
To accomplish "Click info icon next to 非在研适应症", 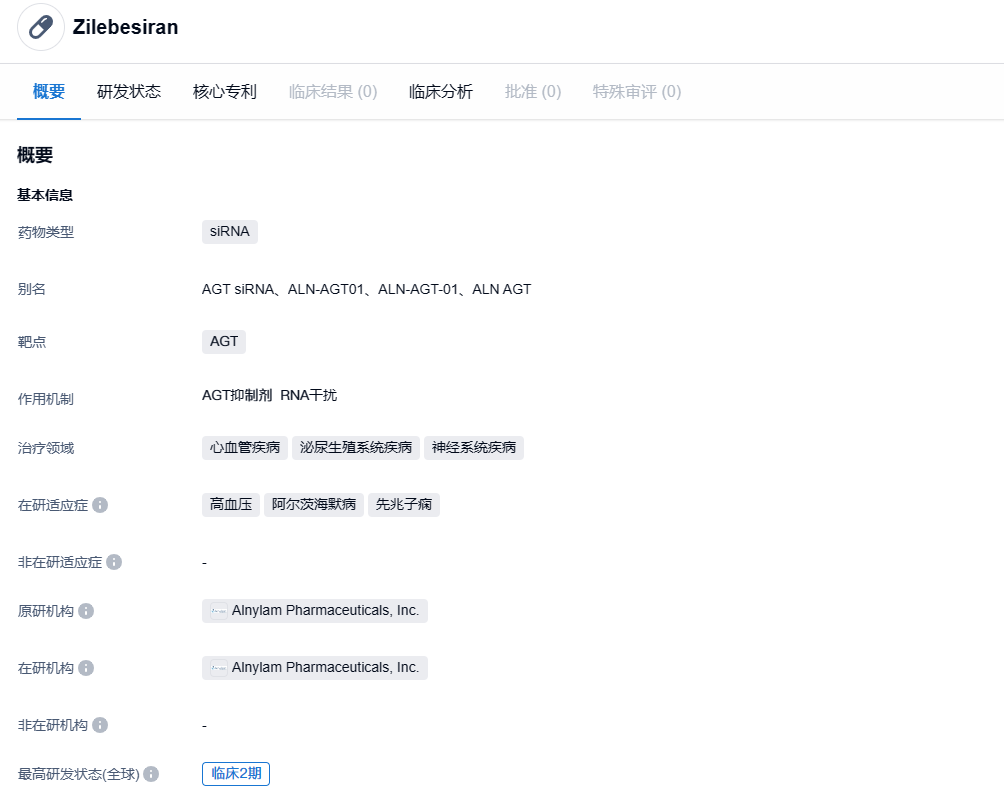I will [x=114, y=562].
